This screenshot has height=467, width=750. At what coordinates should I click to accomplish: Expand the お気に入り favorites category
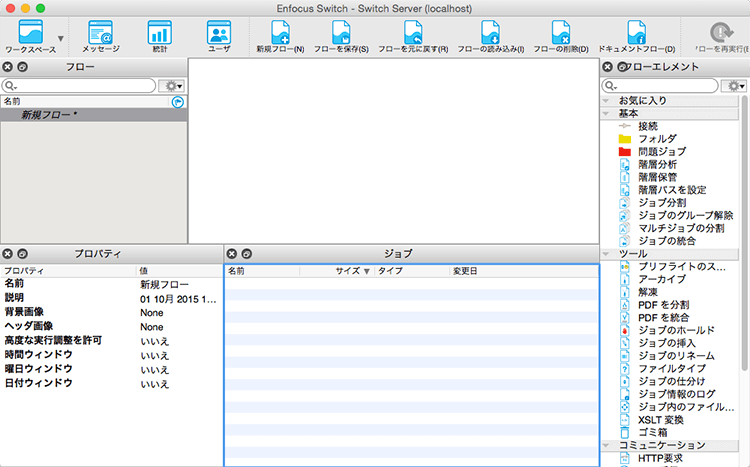tap(606, 101)
